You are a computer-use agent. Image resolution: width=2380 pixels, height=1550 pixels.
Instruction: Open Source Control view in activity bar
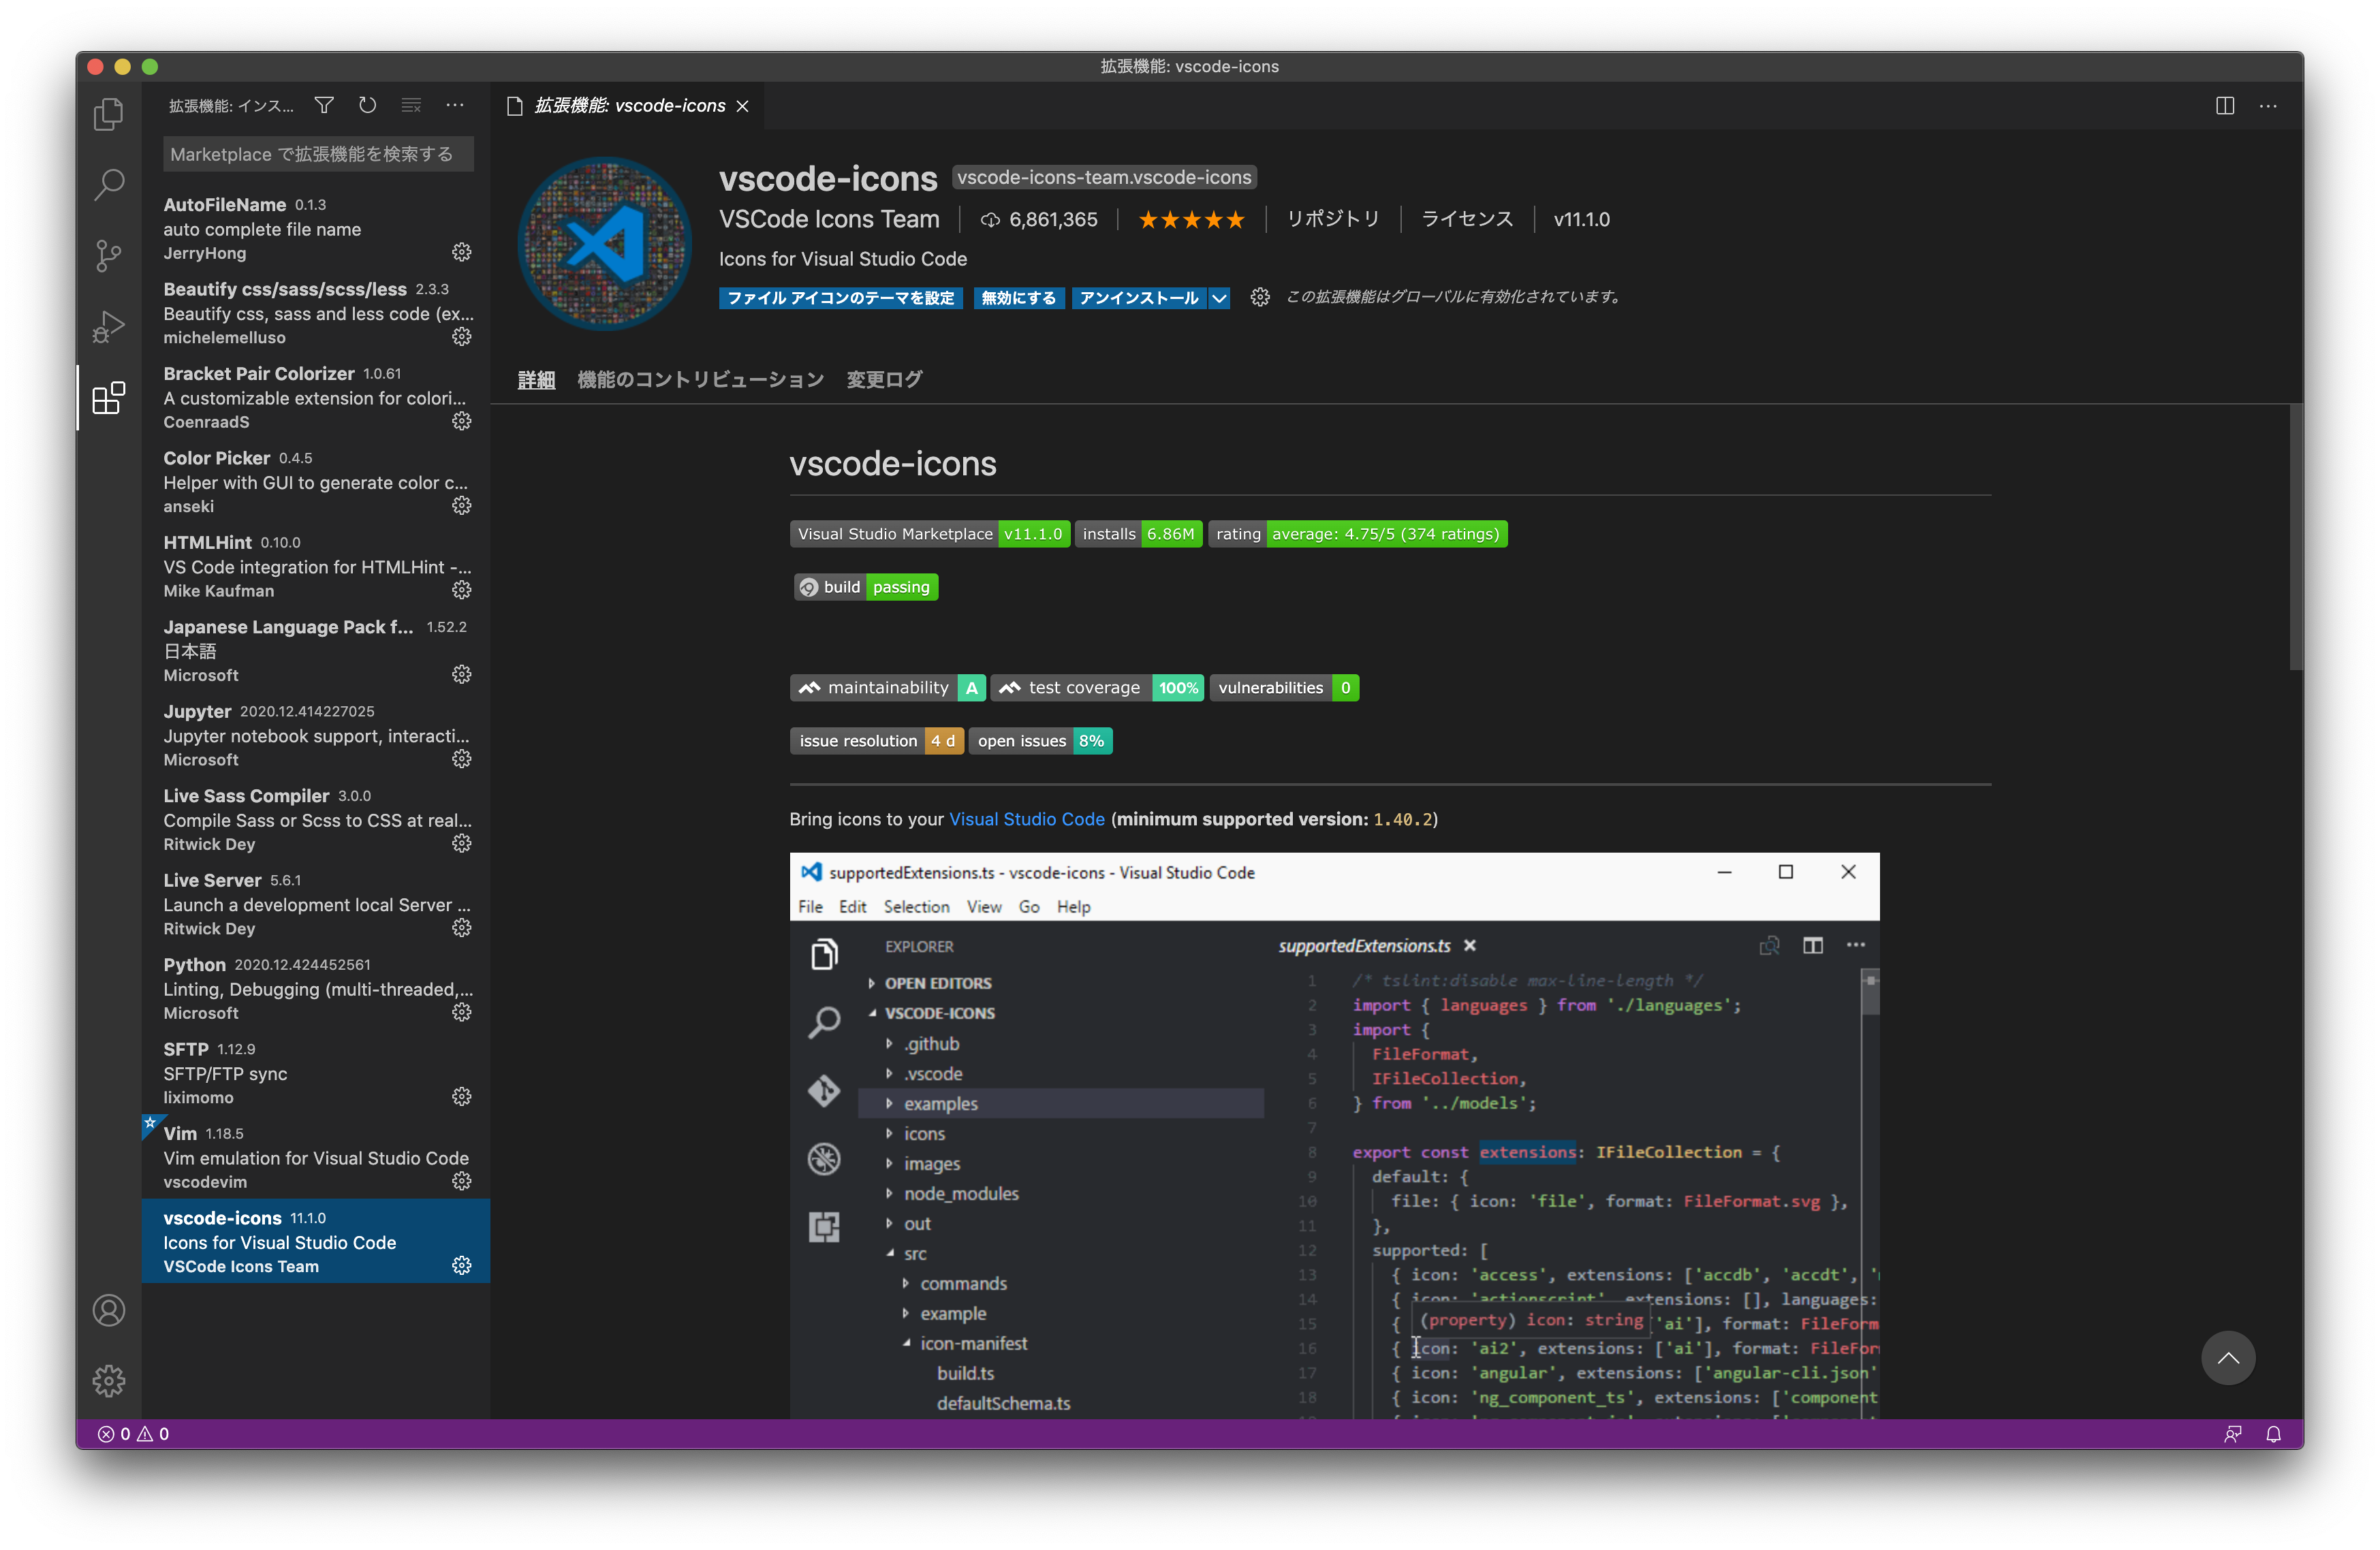(109, 256)
